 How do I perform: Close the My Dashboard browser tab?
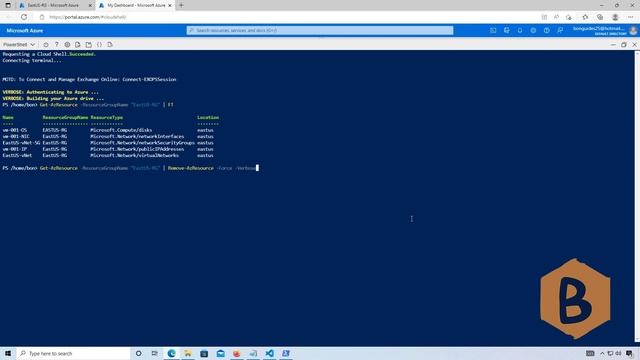coord(170,5)
